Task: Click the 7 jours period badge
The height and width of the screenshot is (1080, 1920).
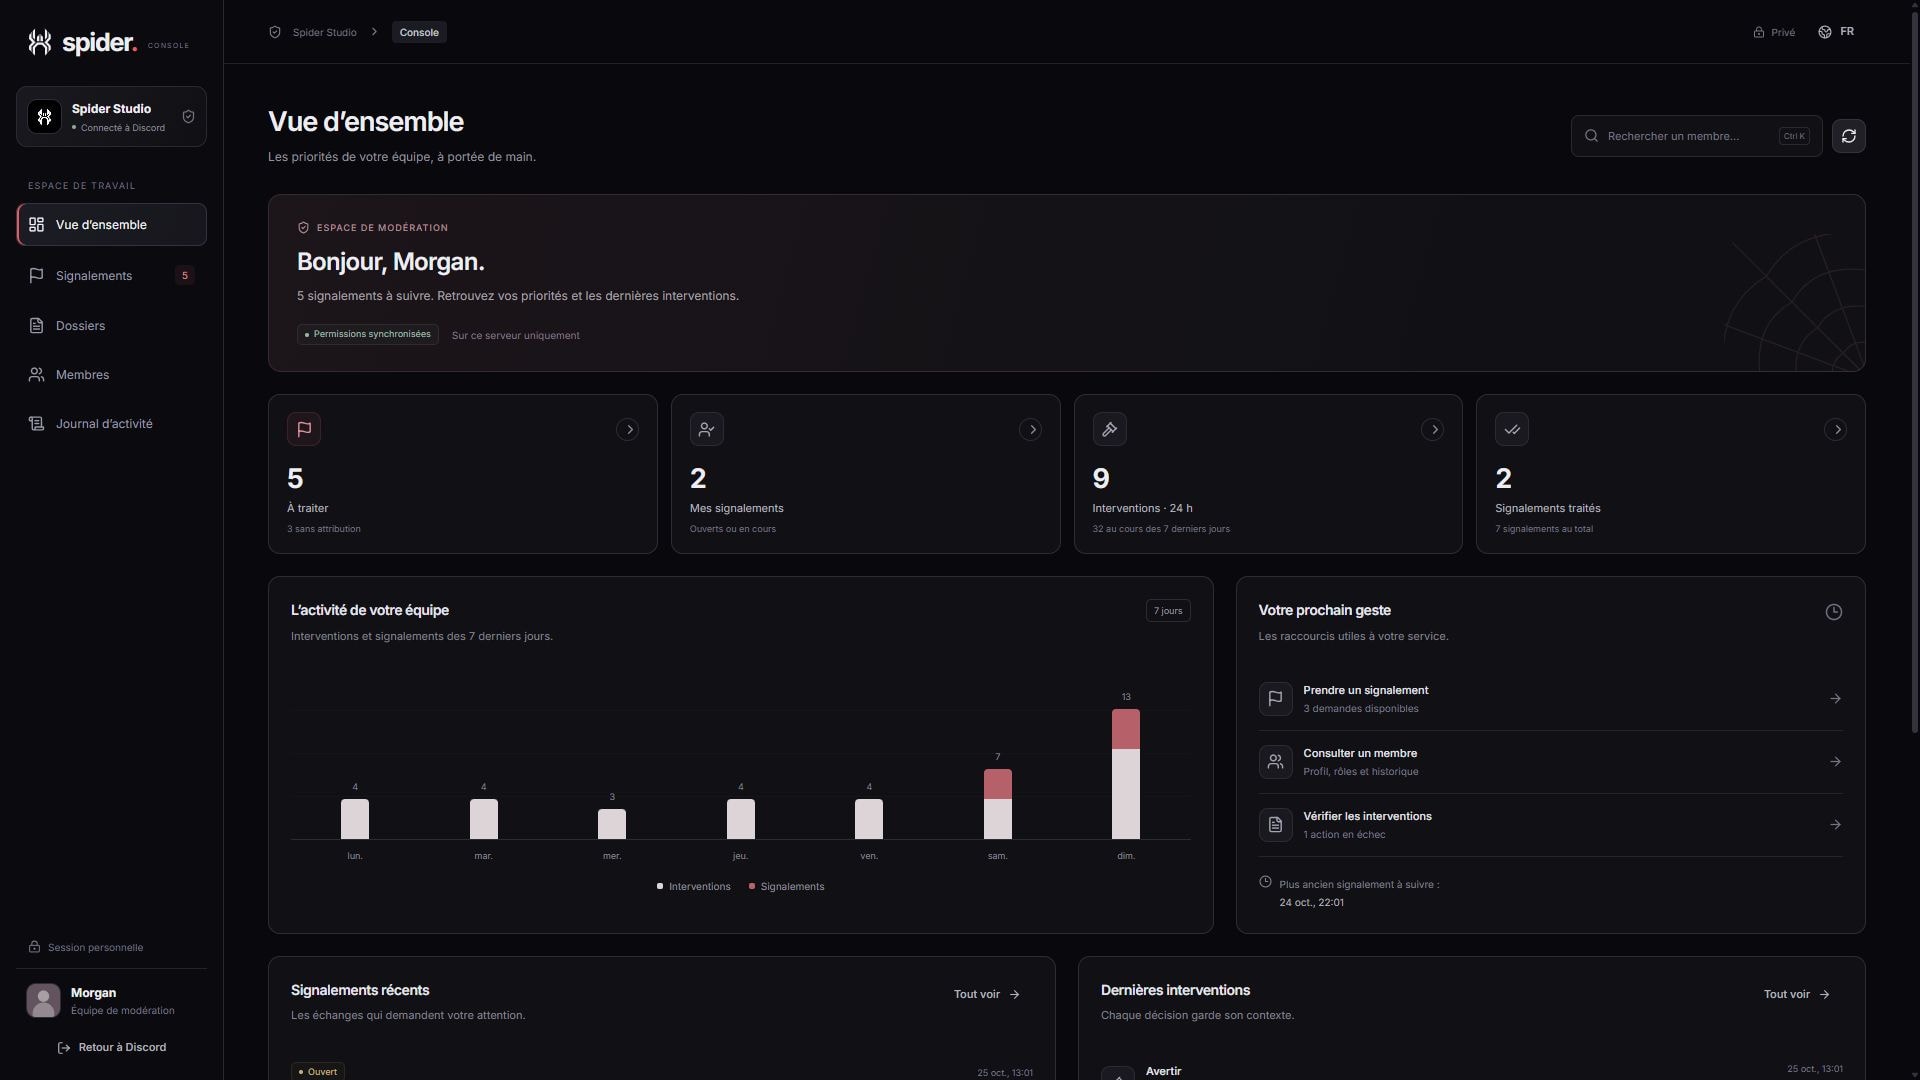Action: pyautogui.click(x=1168, y=611)
